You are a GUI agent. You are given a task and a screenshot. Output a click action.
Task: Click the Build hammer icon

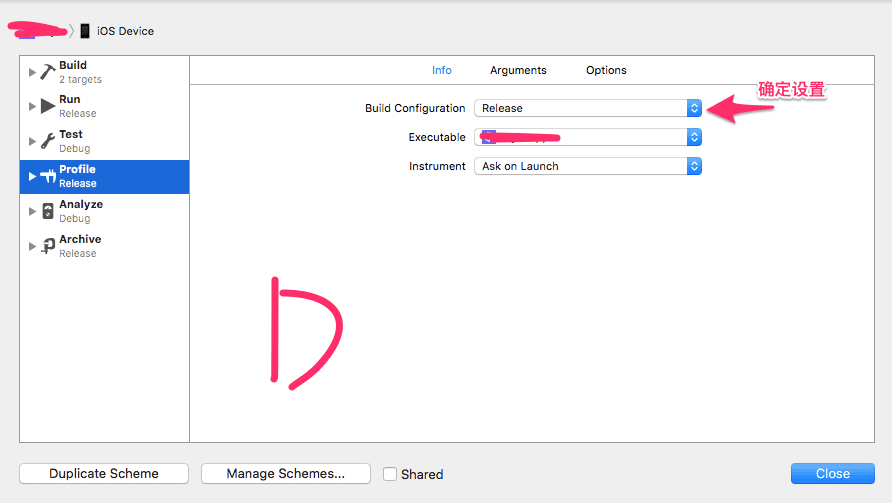[x=48, y=72]
